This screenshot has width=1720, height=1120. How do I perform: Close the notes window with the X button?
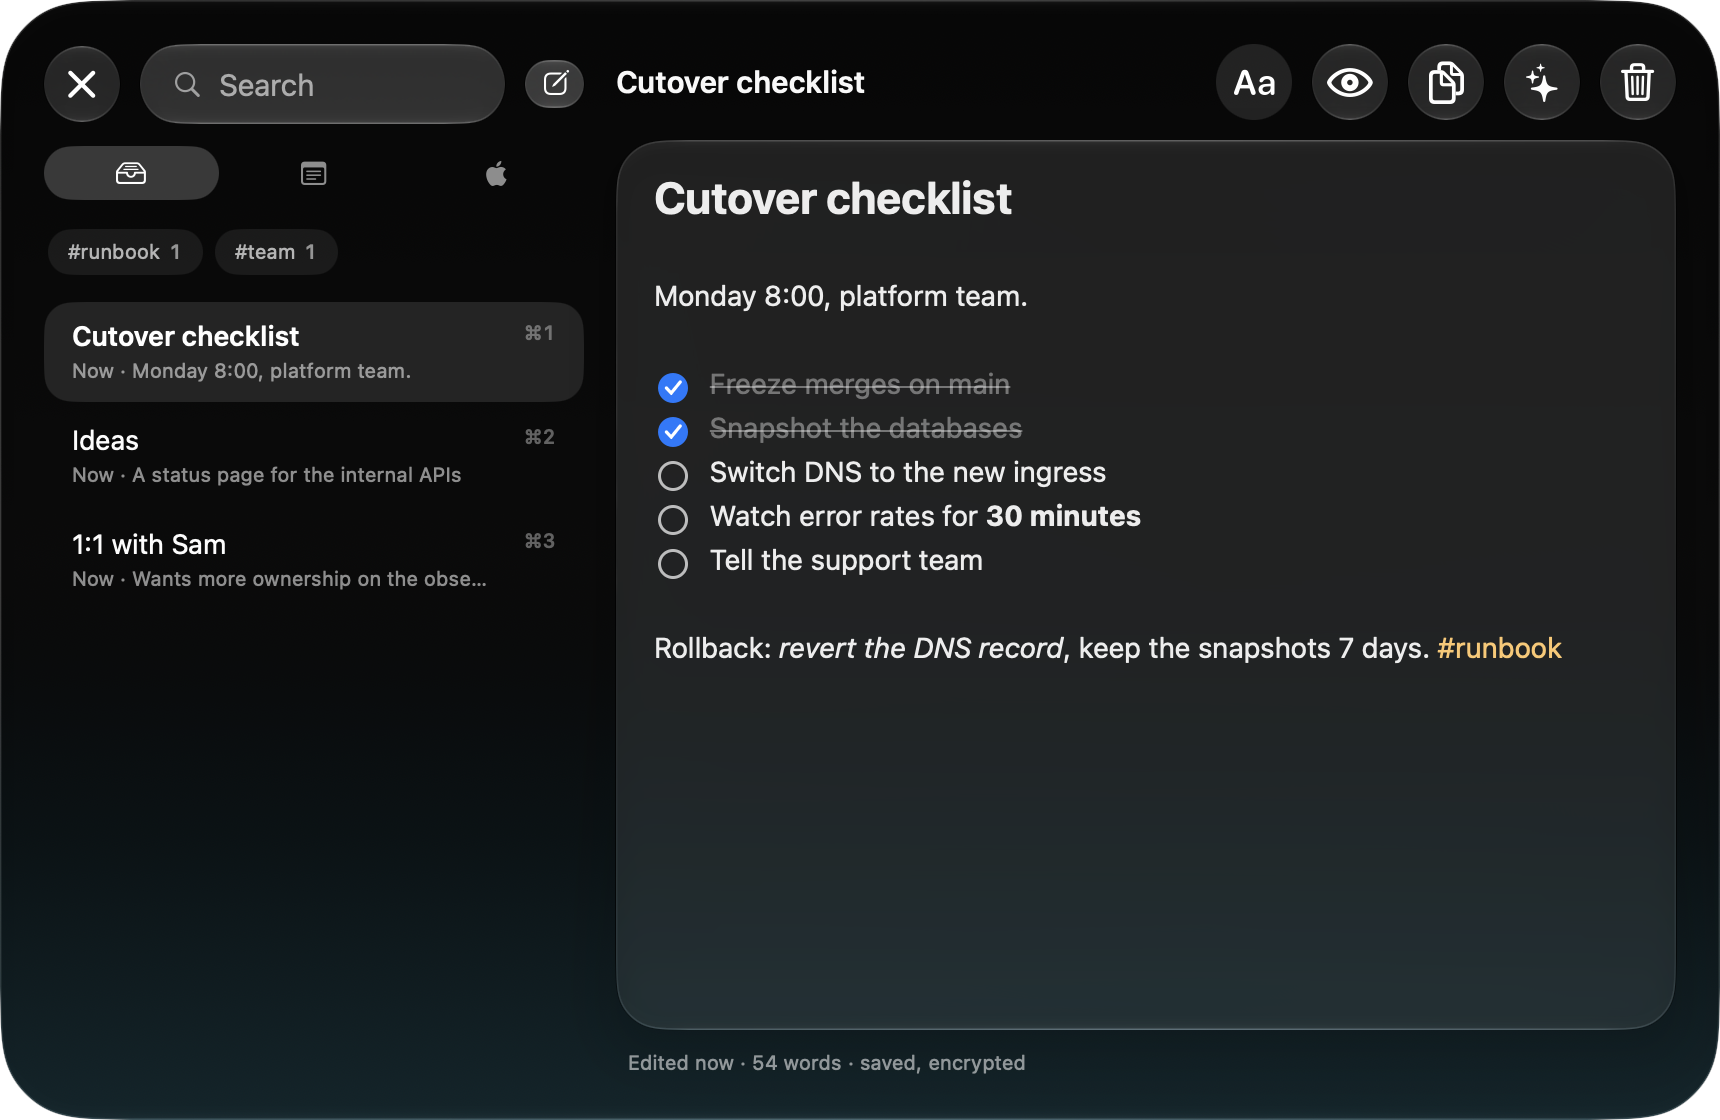pyautogui.click(x=82, y=84)
